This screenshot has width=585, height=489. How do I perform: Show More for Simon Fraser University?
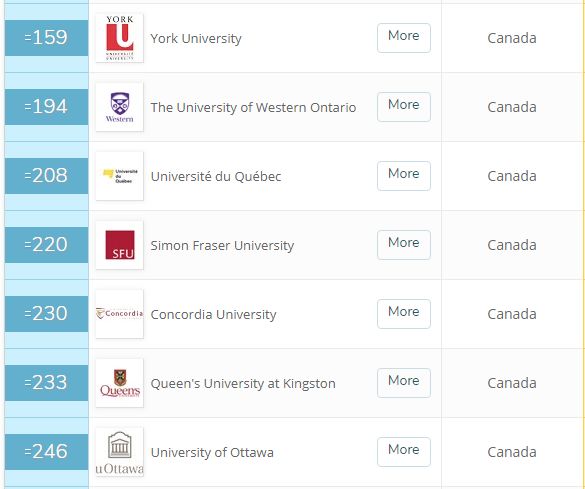click(404, 245)
